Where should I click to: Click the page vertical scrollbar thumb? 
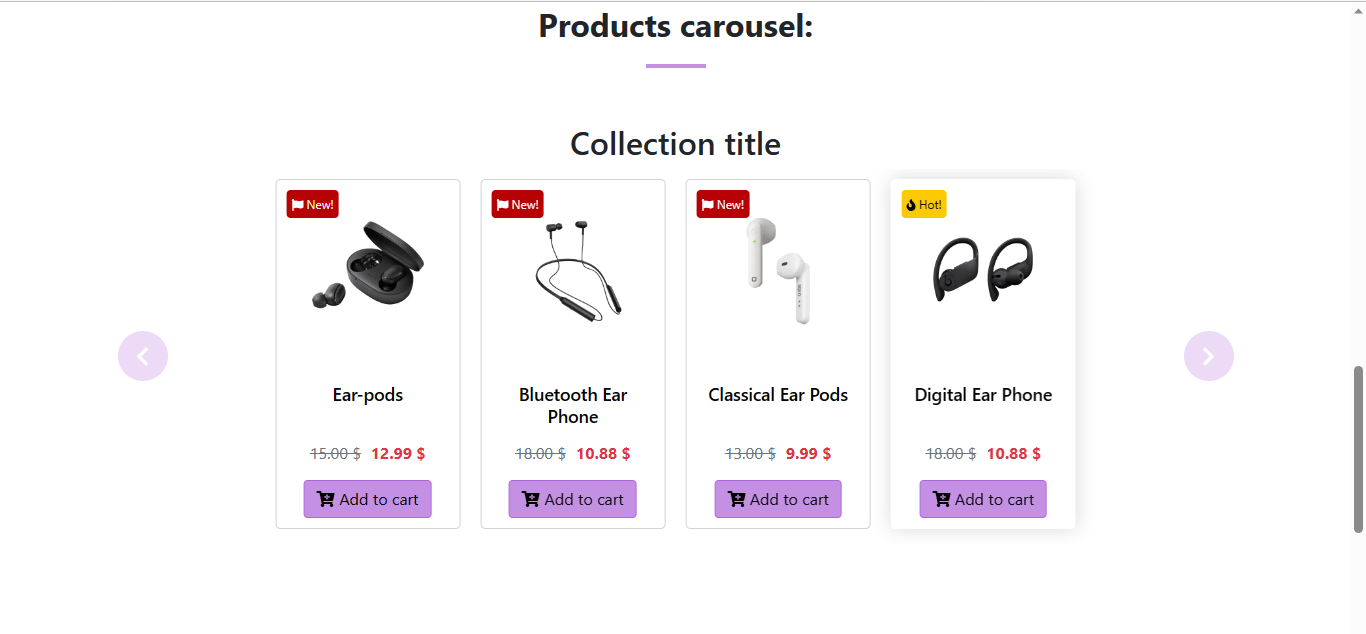point(1358,449)
